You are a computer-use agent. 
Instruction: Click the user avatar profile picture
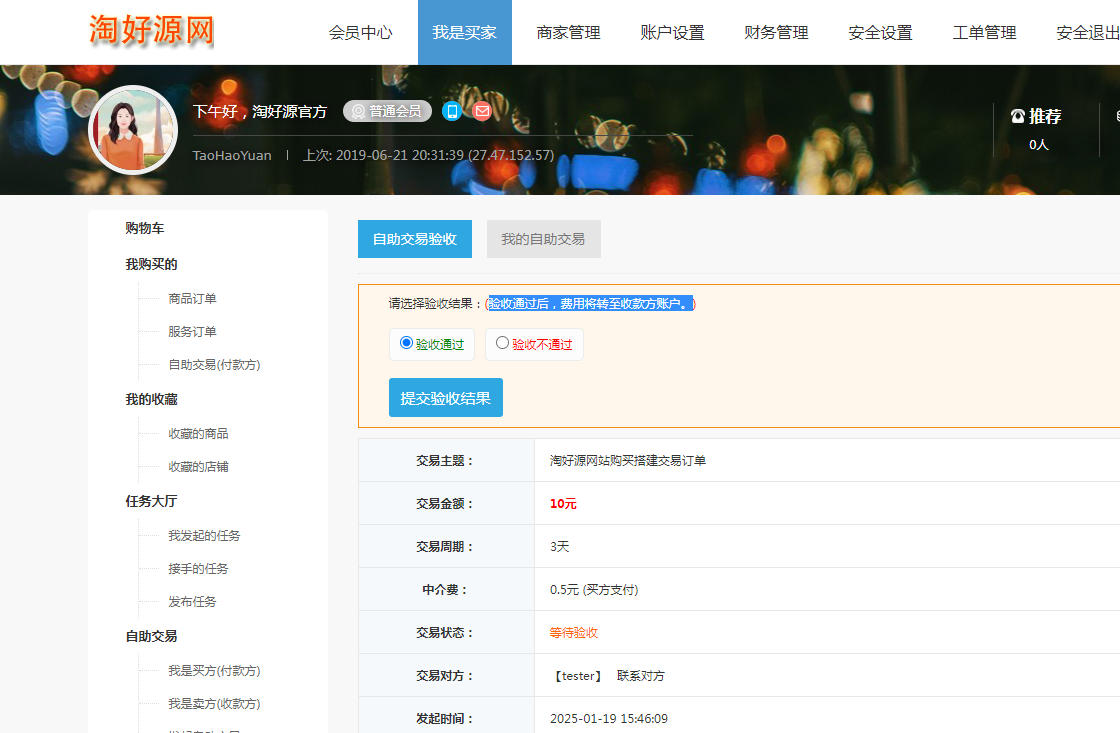click(x=133, y=130)
